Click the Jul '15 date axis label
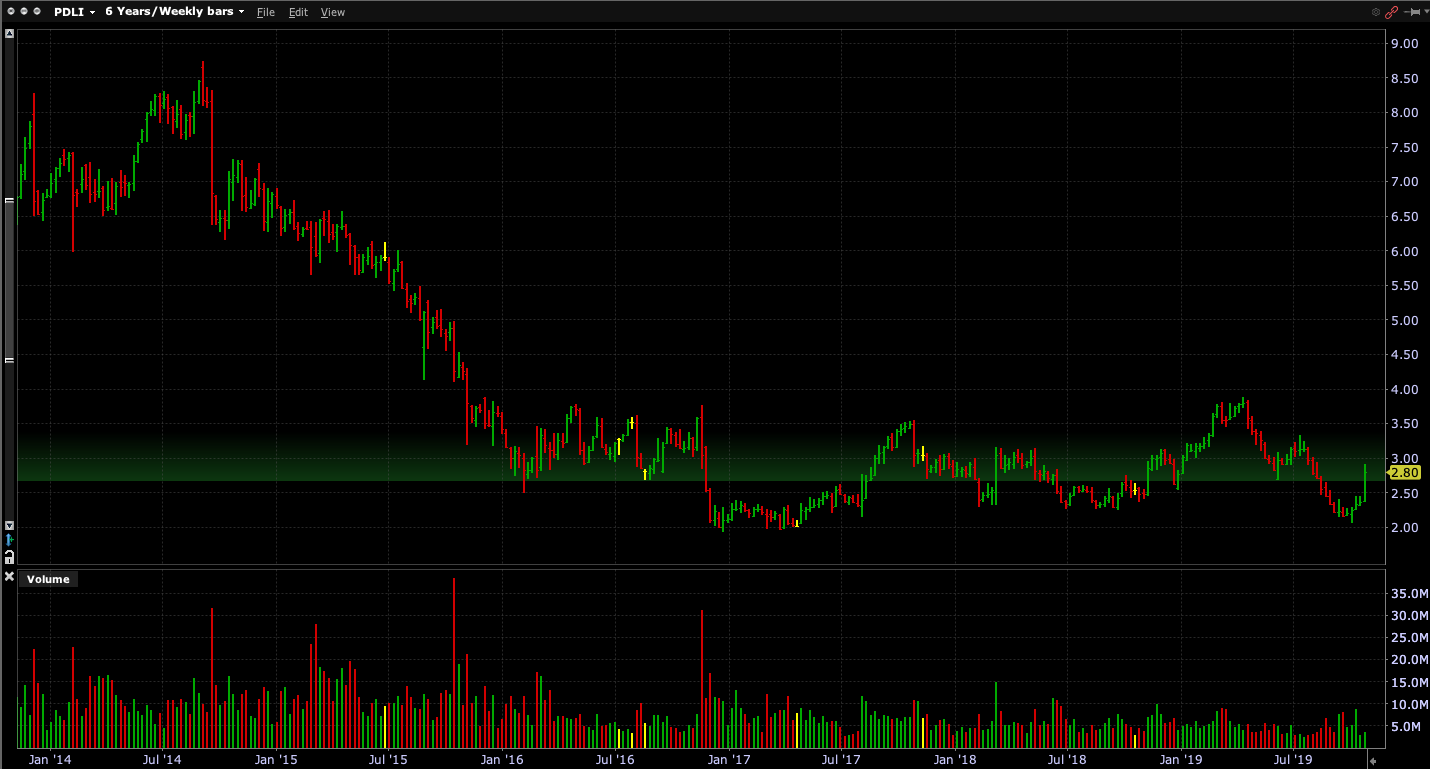1430x769 pixels. click(388, 759)
